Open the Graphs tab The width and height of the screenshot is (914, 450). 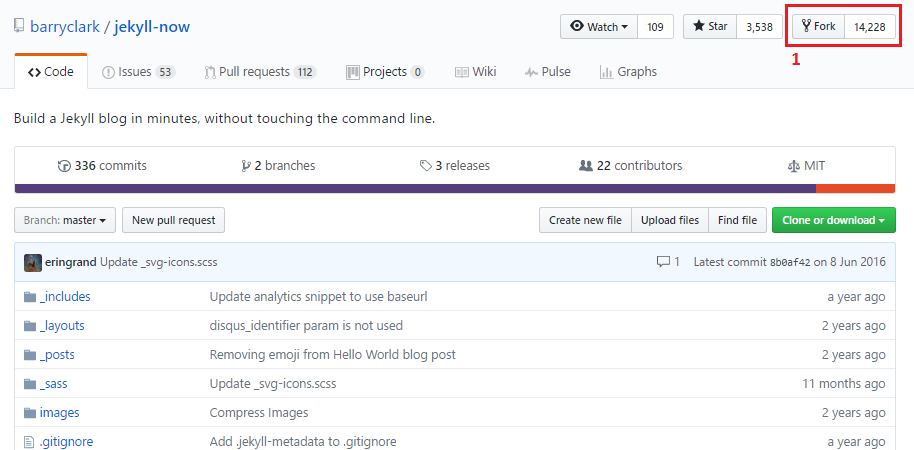[628, 72]
